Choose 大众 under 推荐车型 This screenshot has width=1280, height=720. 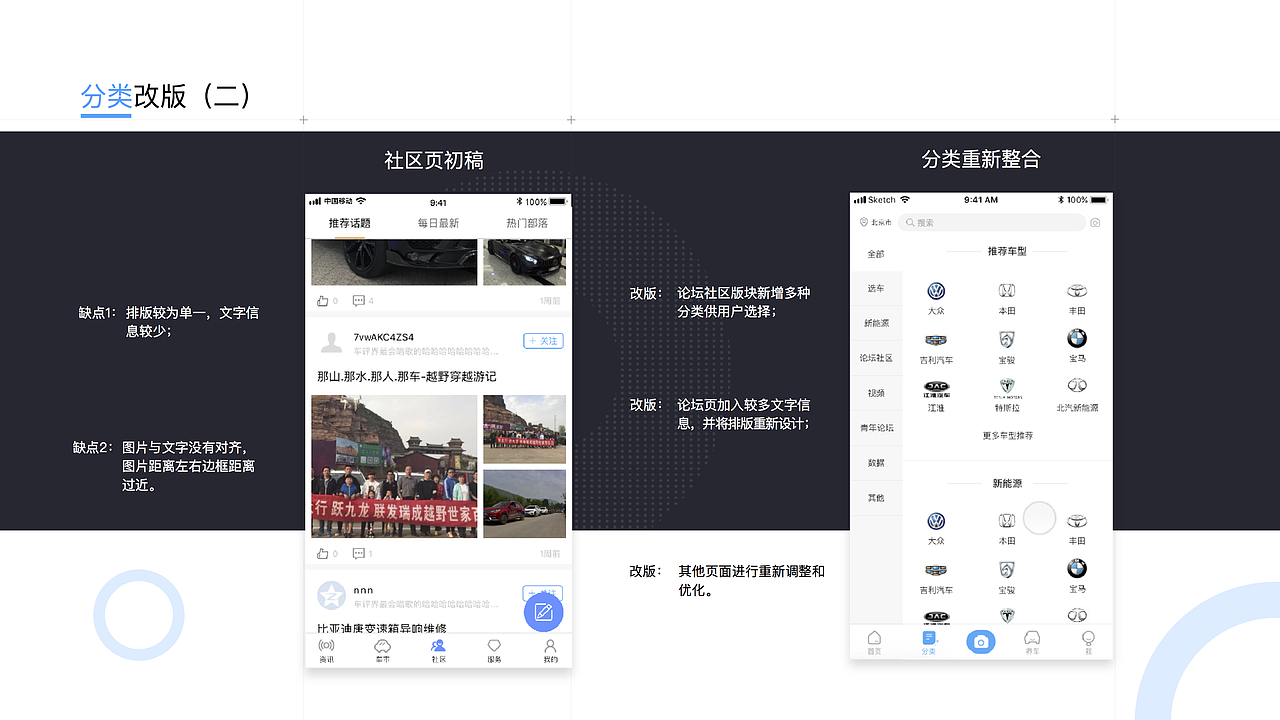[x=936, y=298]
